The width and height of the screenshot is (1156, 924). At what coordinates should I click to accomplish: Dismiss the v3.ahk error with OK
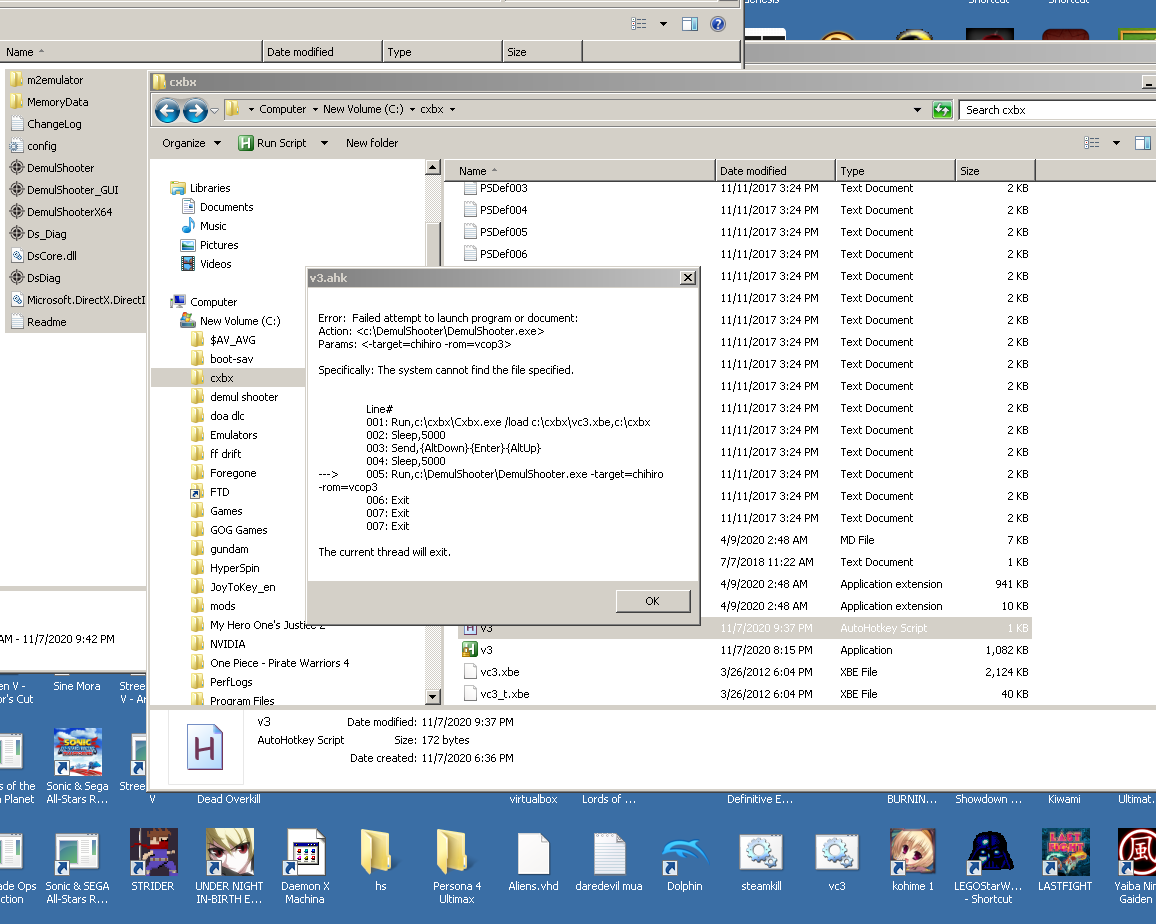(653, 600)
